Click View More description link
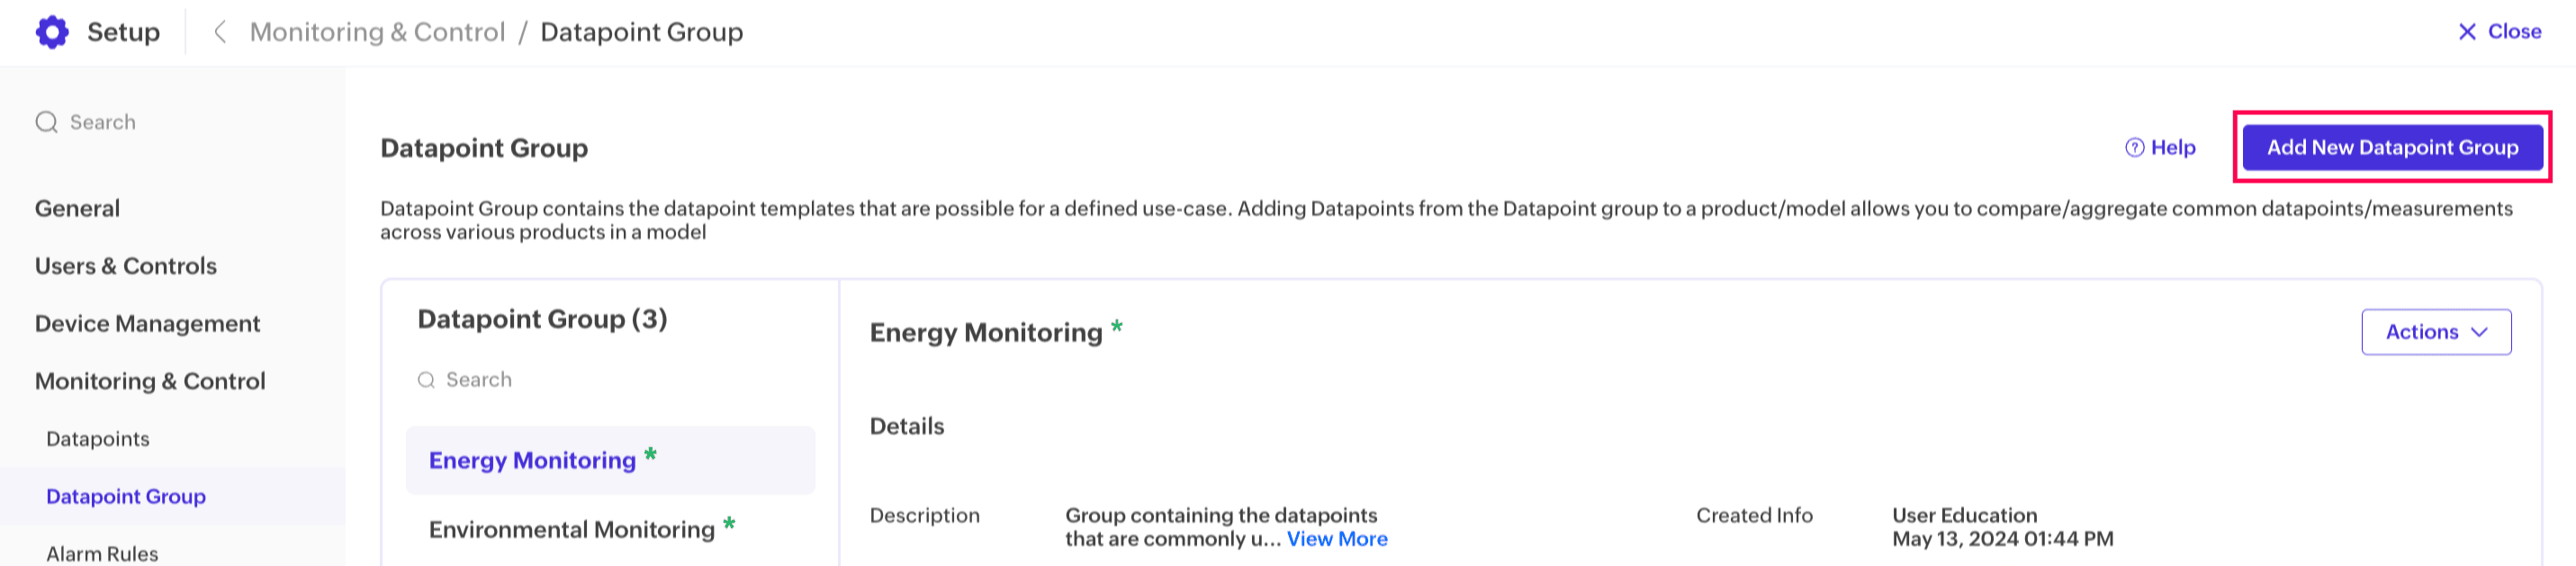This screenshot has width=2576, height=566. click(x=1336, y=539)
